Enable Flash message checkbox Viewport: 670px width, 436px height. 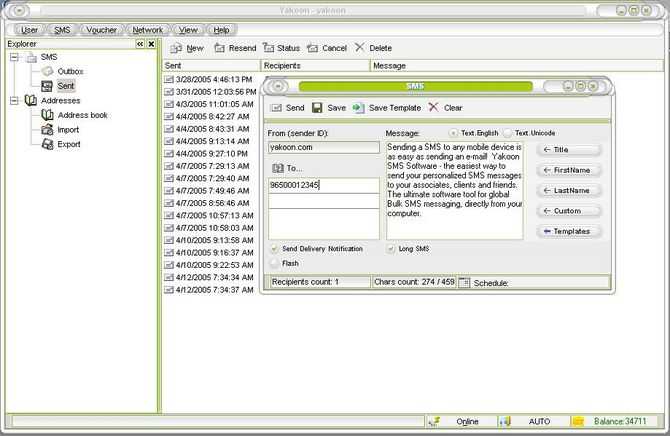pyautogui.click(x=274, y=263)
